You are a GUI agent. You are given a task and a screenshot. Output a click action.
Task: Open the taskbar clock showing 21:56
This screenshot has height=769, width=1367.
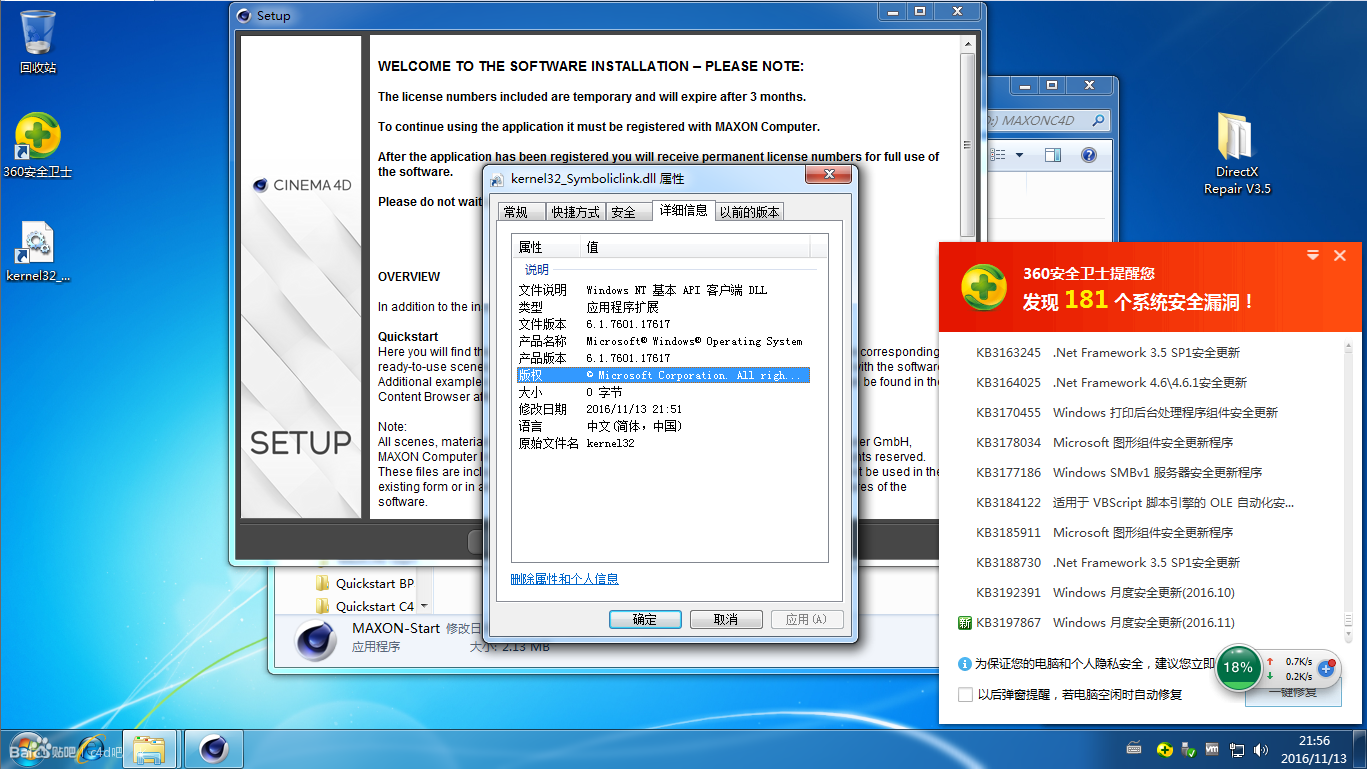pyautogui.click(x=1314, y=749)
